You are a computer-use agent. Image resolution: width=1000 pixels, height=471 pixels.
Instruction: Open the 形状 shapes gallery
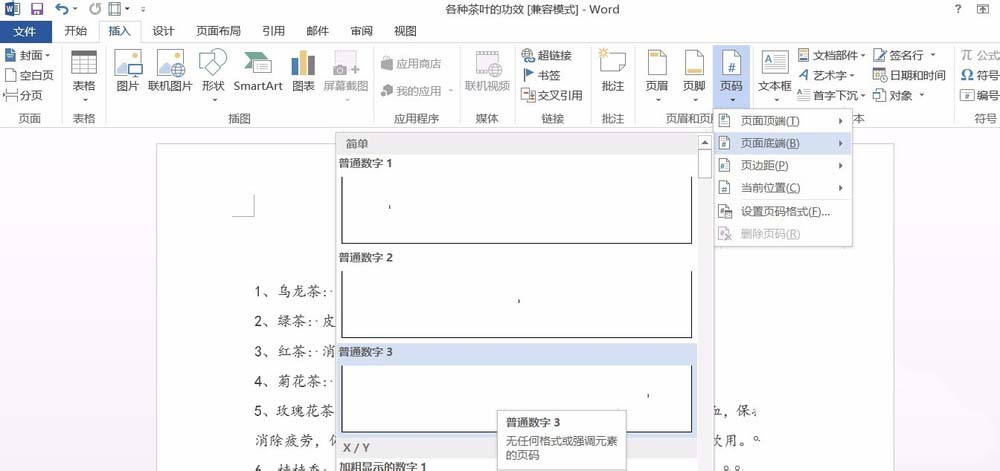[213, 76]
